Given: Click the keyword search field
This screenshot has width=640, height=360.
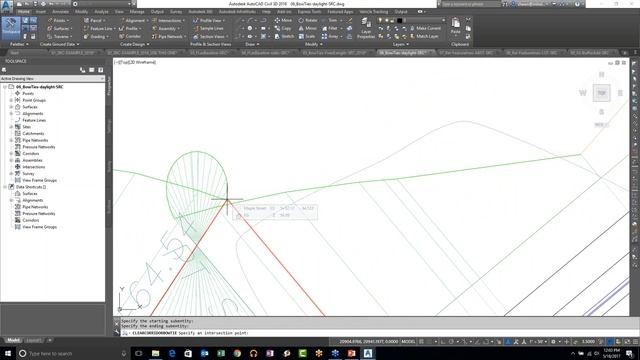Looking at the screenshot, I should [x=471, y=4].
